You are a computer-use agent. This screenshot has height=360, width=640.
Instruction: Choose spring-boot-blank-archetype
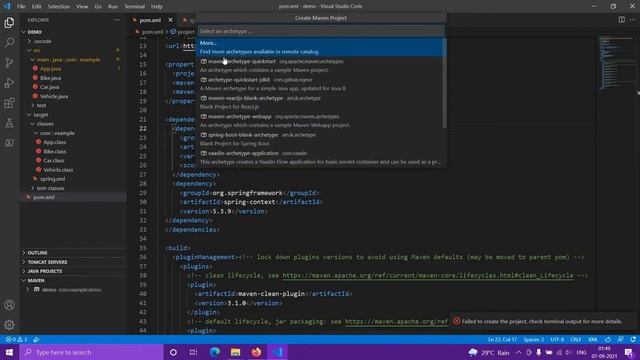pyautogui.click(x=320, y=139)
